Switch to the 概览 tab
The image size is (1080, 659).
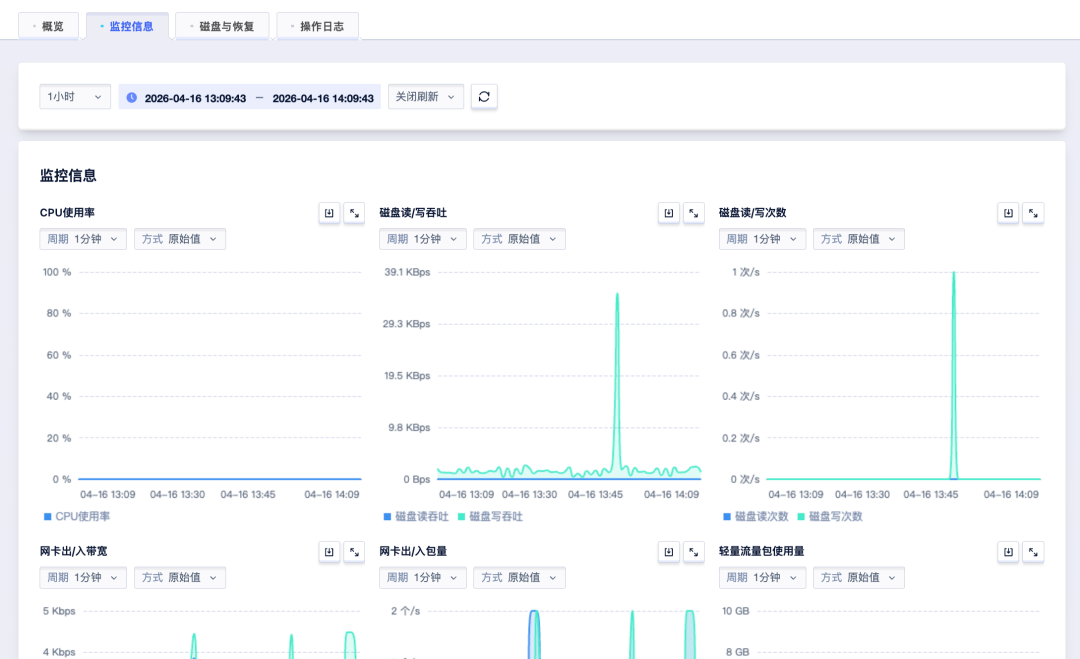[48, 26]
